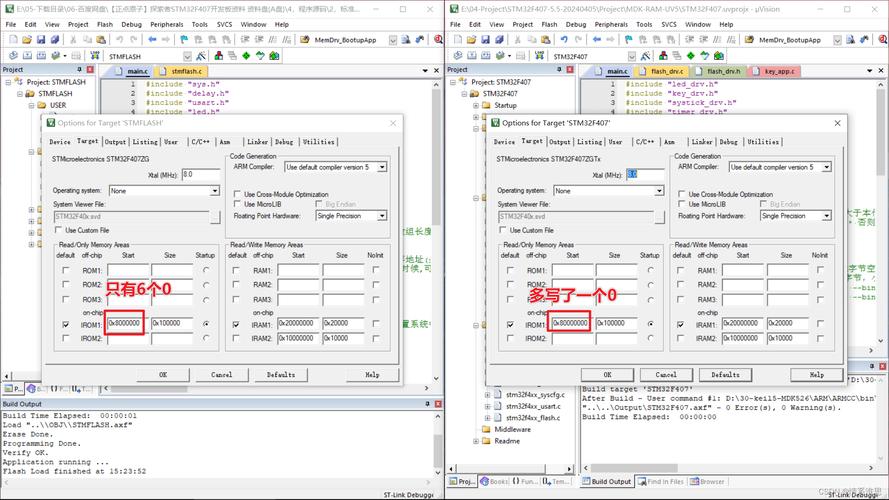Screen dimensions: 889x500
Task: Switch to the Debug tab in STMFLASH options dialog
Action: [284, 142]
